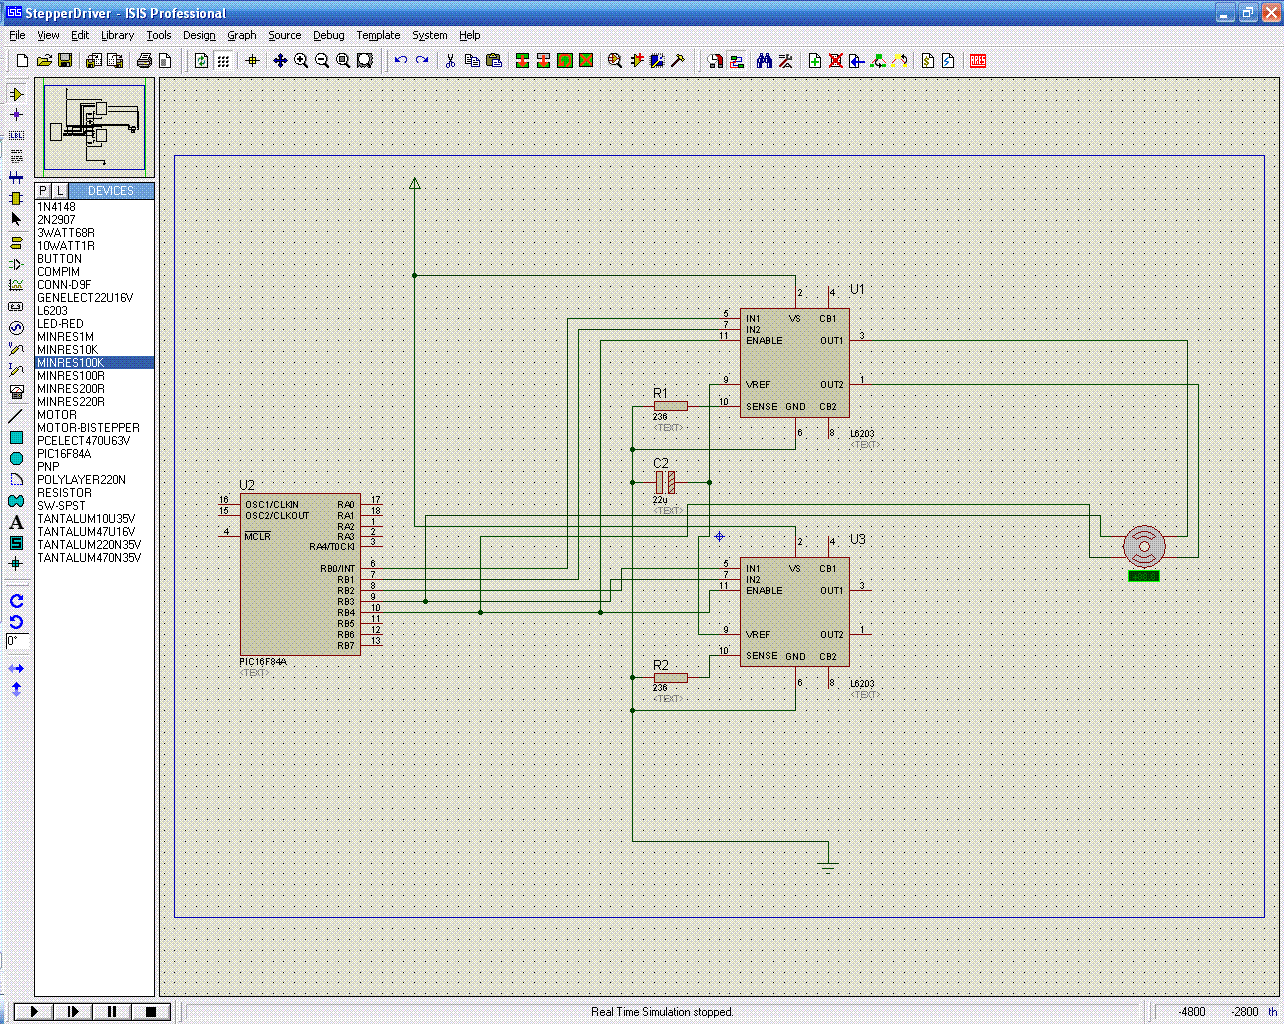Open the File menu
The image size is (1284, 1024).
click(17, 35)
